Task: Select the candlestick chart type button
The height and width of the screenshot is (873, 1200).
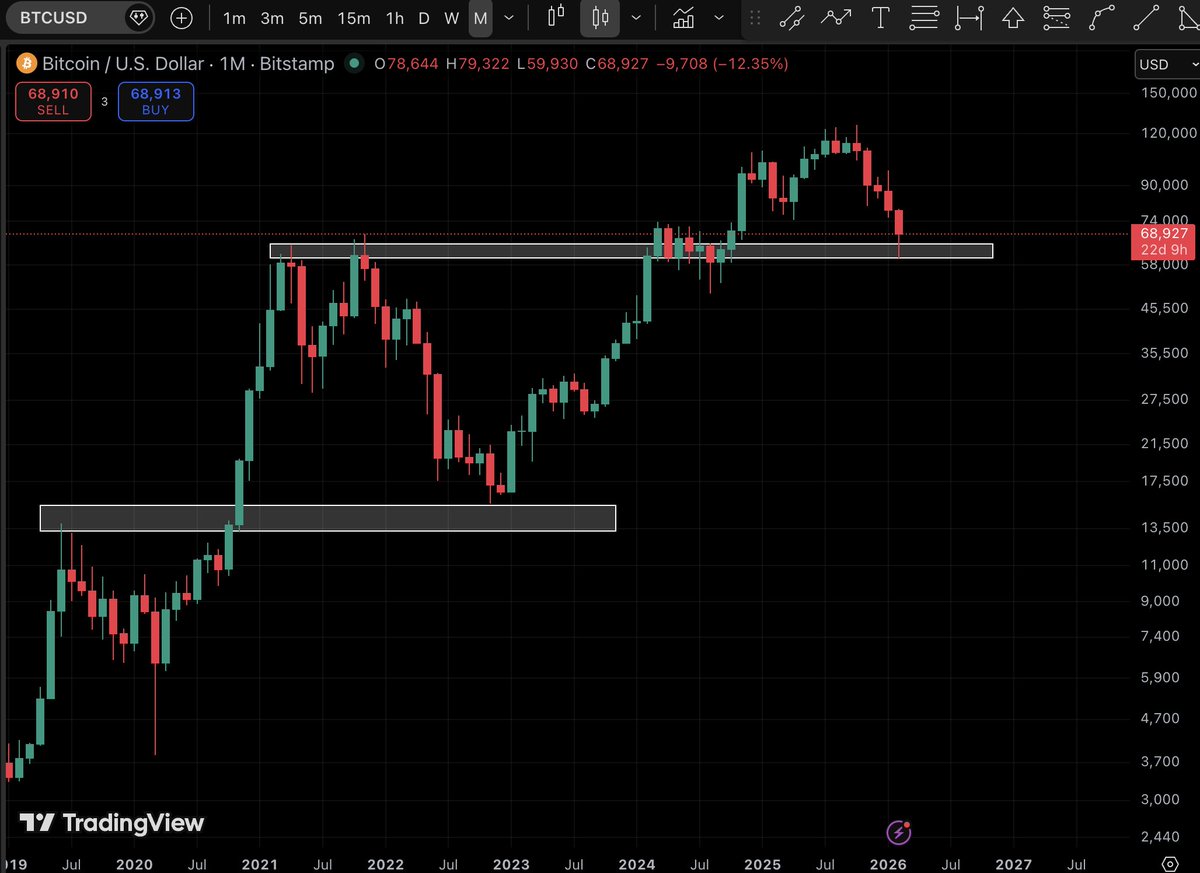Action: click(601, 18)
